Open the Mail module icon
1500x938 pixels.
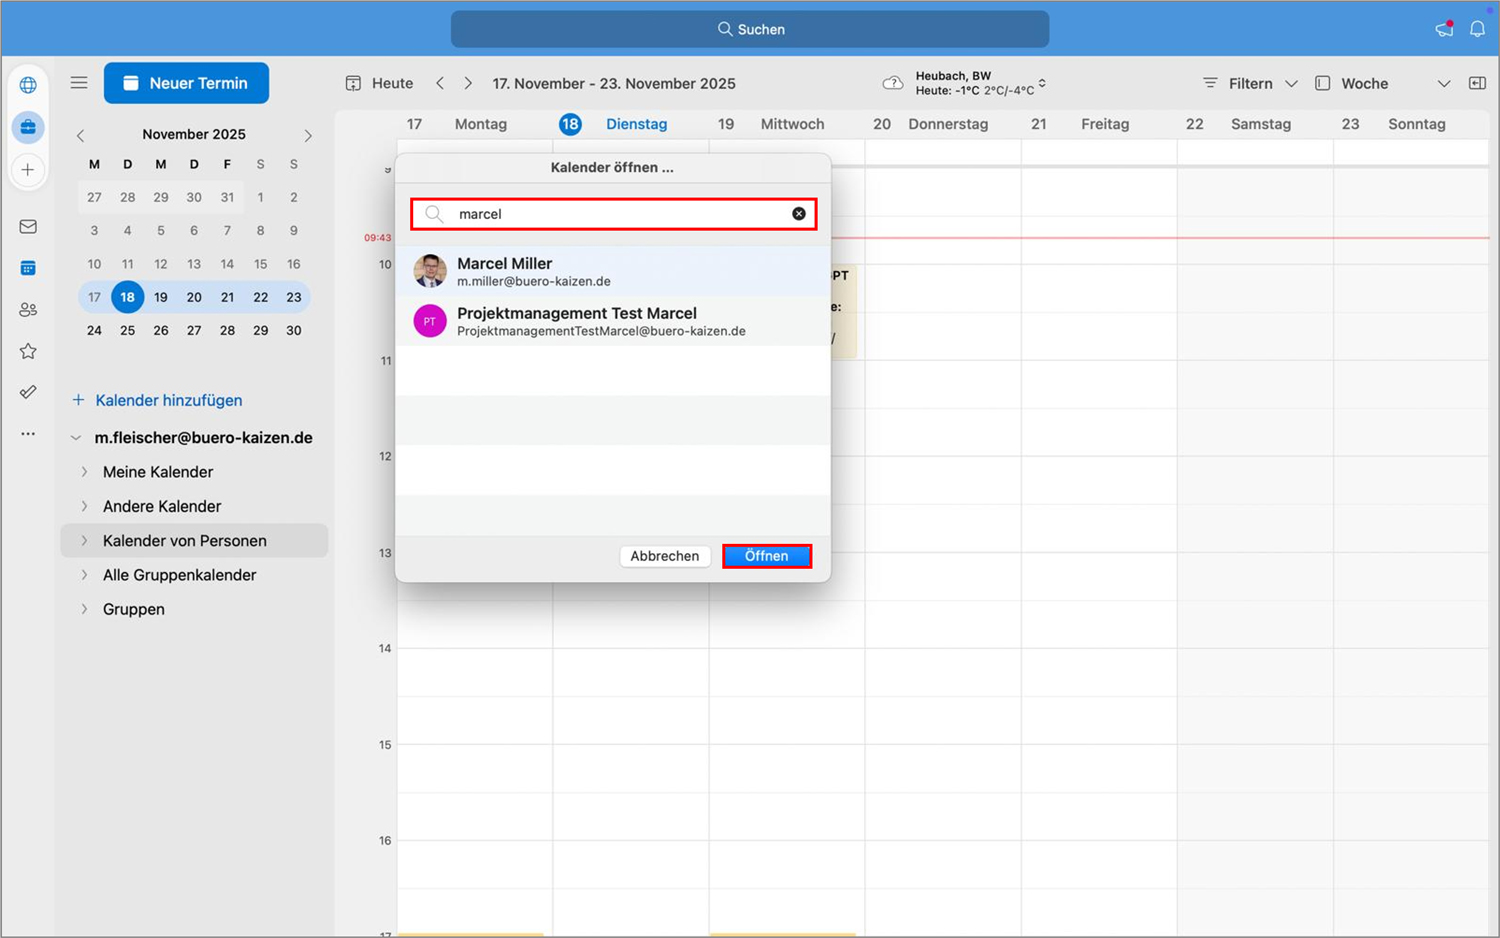(28, 227)
